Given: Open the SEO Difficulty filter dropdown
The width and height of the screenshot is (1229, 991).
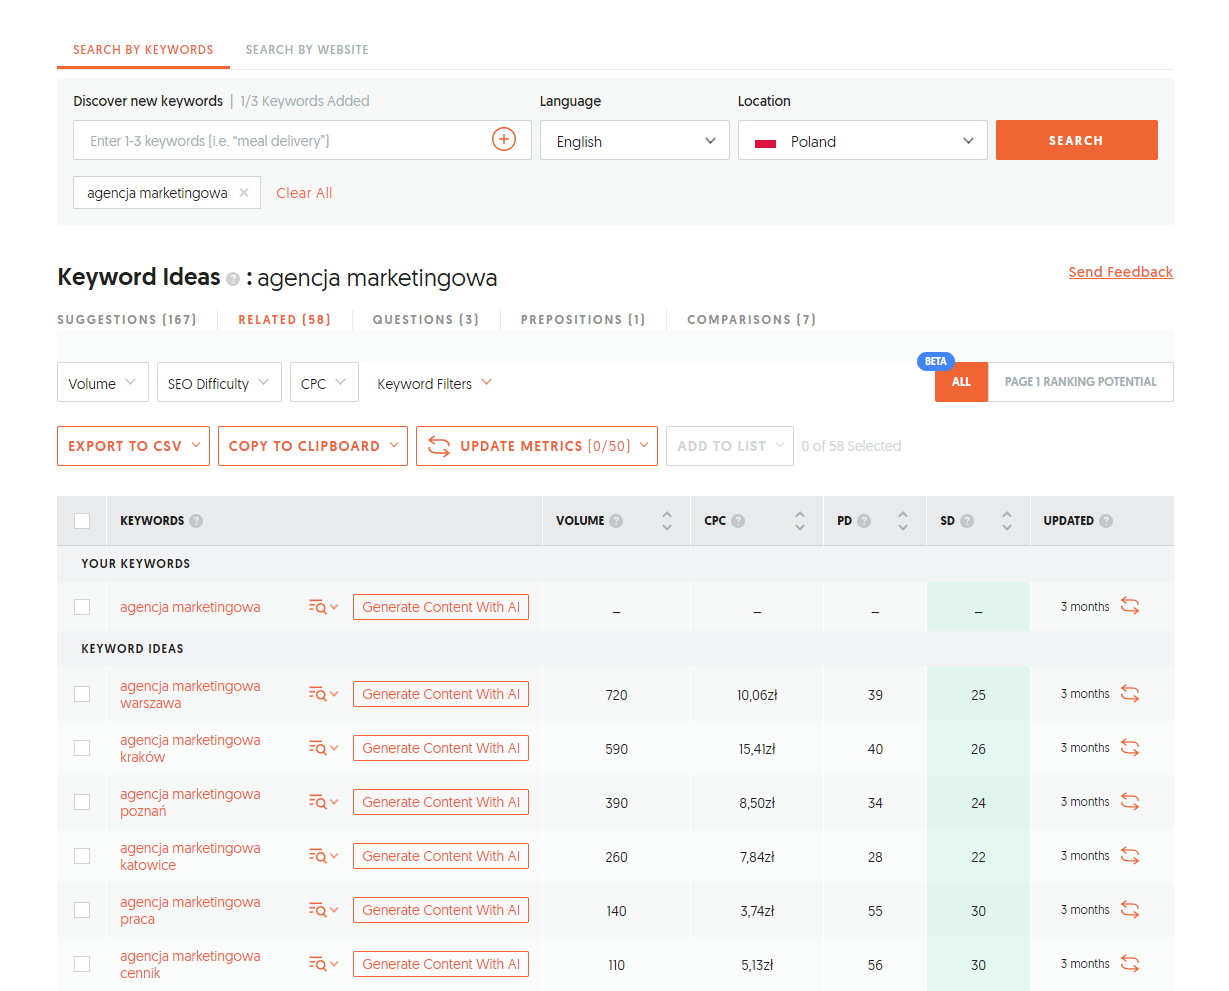Looking at the screenshot, I should click(219, 383).
